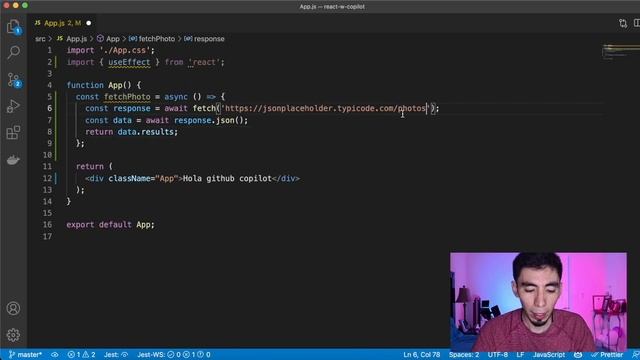Click the 'react' import string

point(204,62)
